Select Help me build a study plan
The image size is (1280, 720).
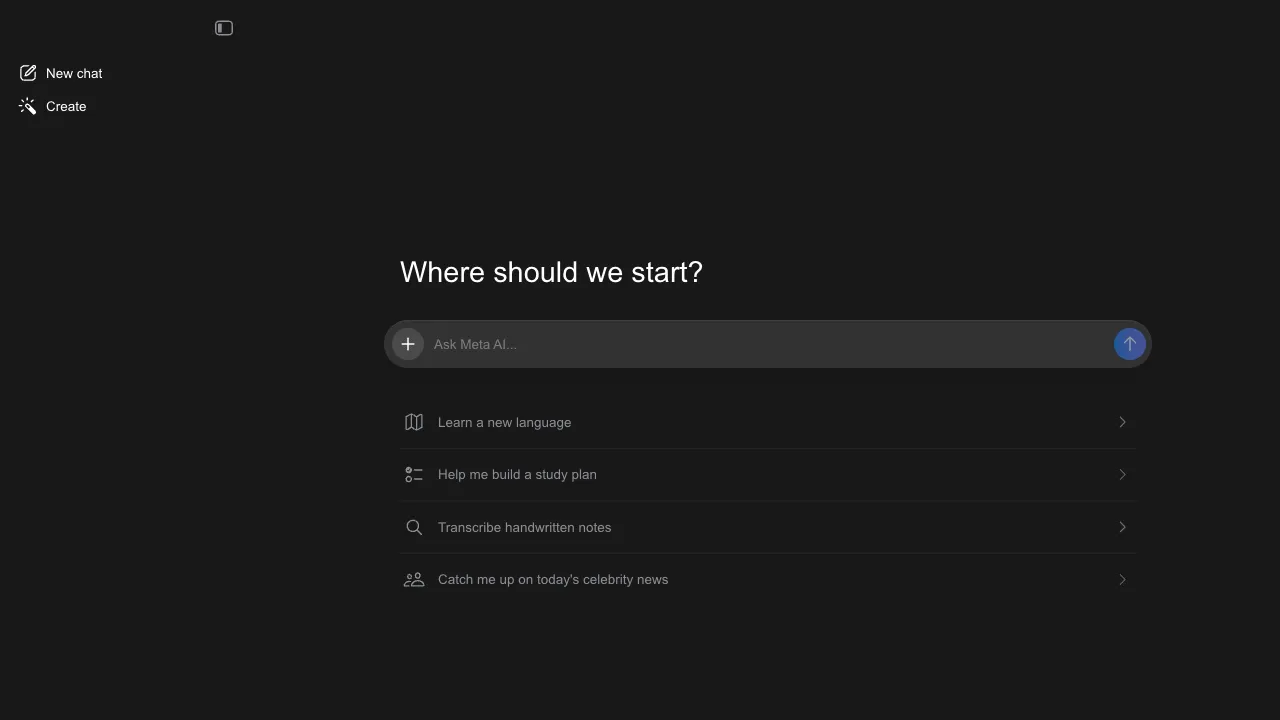pos(768,475)
